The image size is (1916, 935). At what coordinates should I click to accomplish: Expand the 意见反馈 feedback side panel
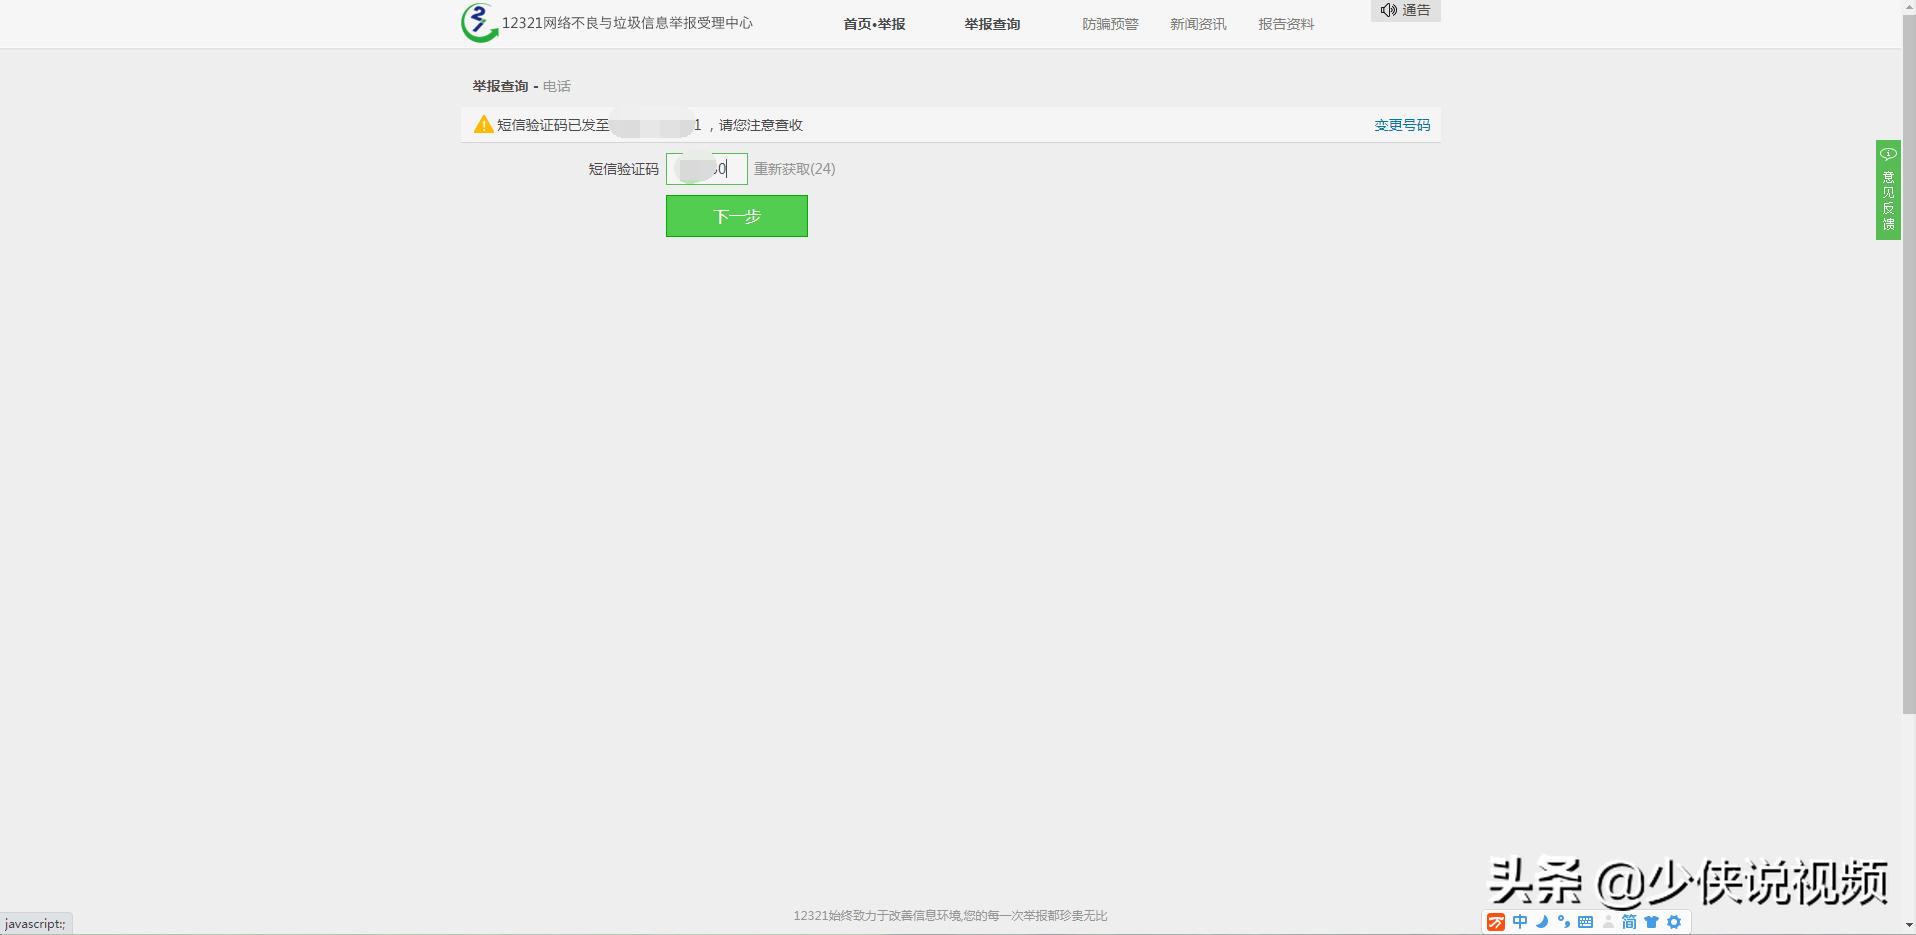1888,190
